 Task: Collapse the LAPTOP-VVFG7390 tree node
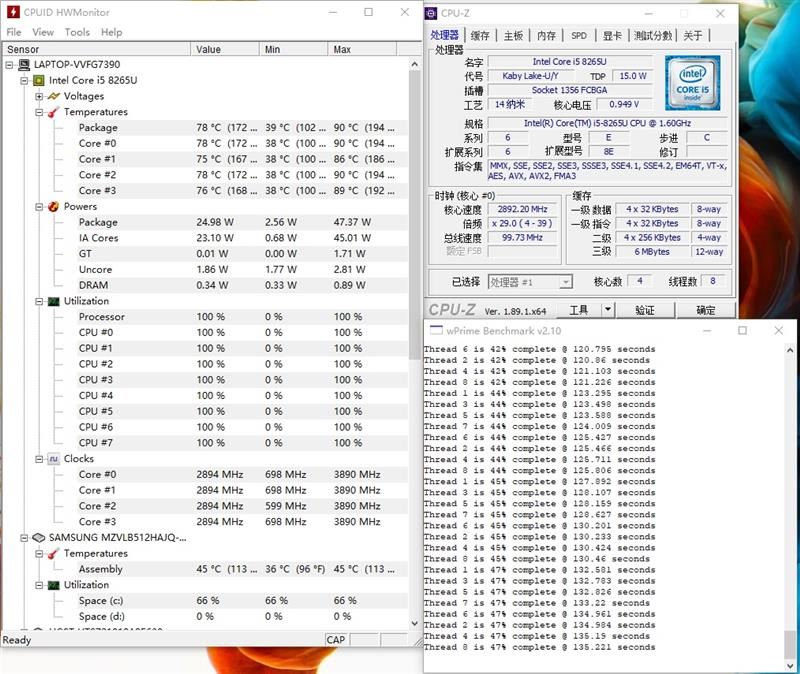[9, 65]
